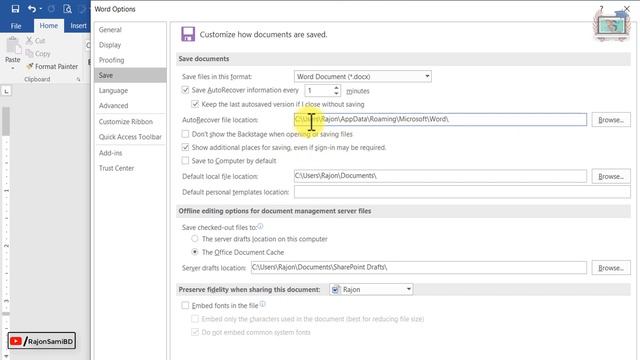Open the Add-ins category
The width and height of the screenshot is (640, 360).
130,153
